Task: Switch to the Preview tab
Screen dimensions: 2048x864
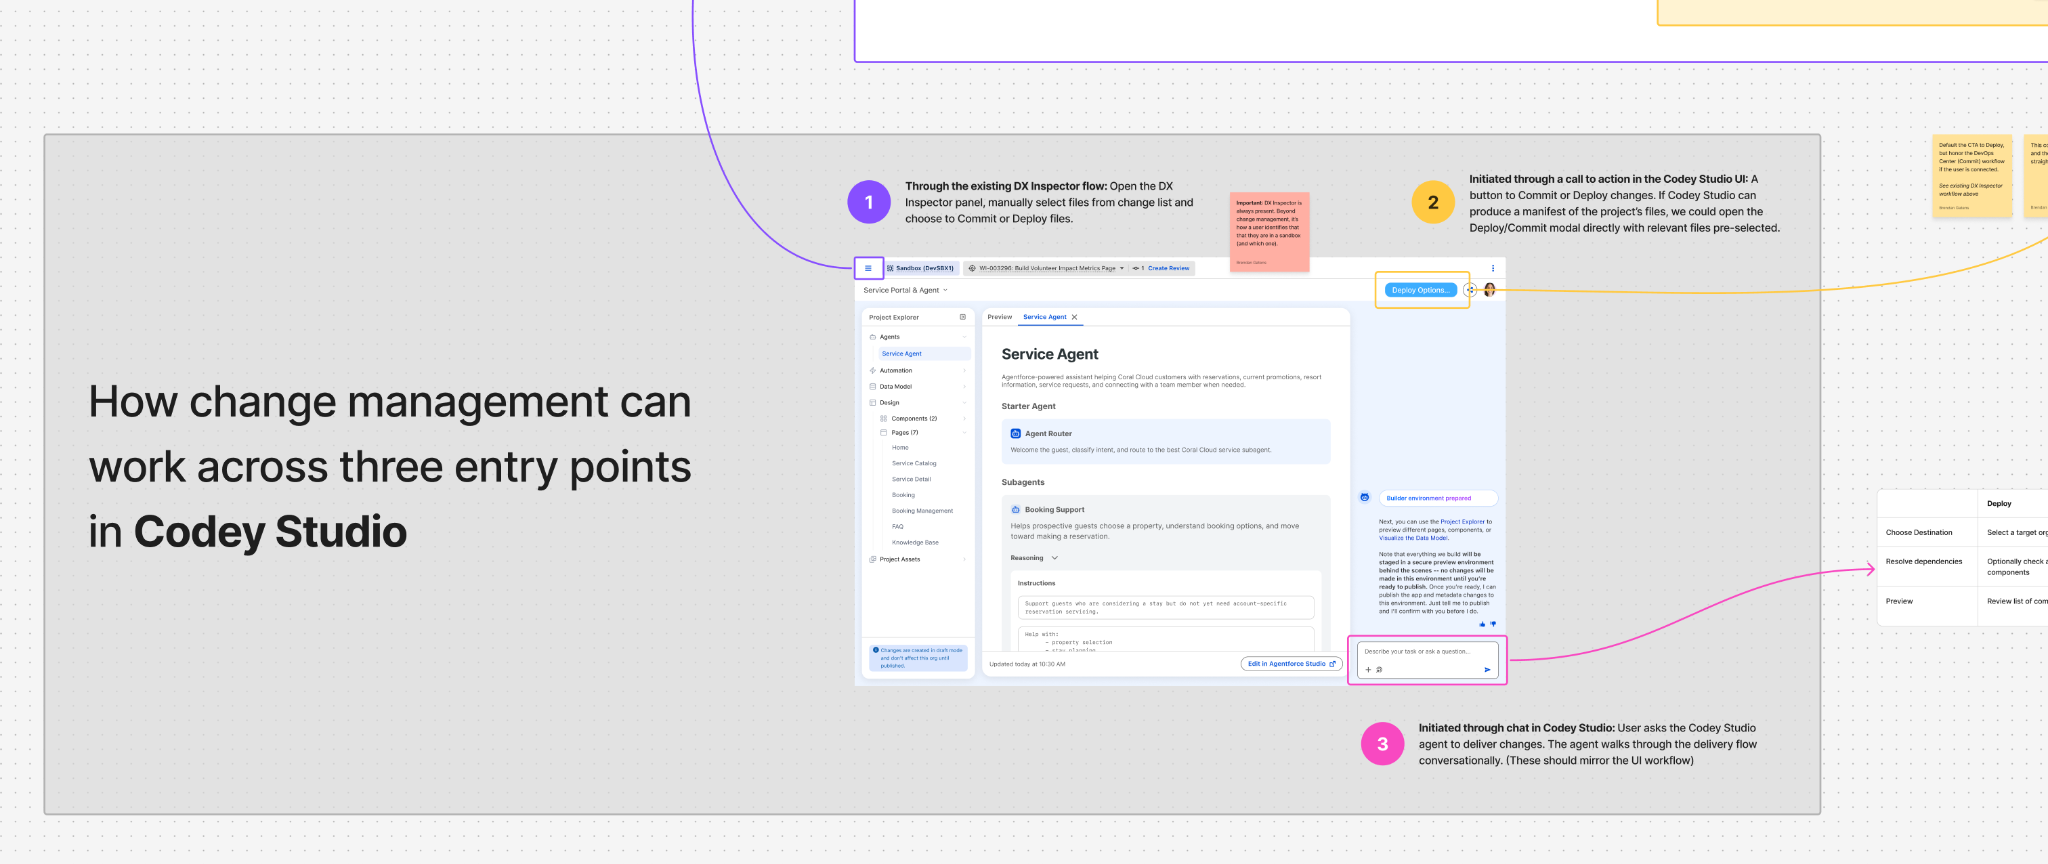Action: 1000,317
